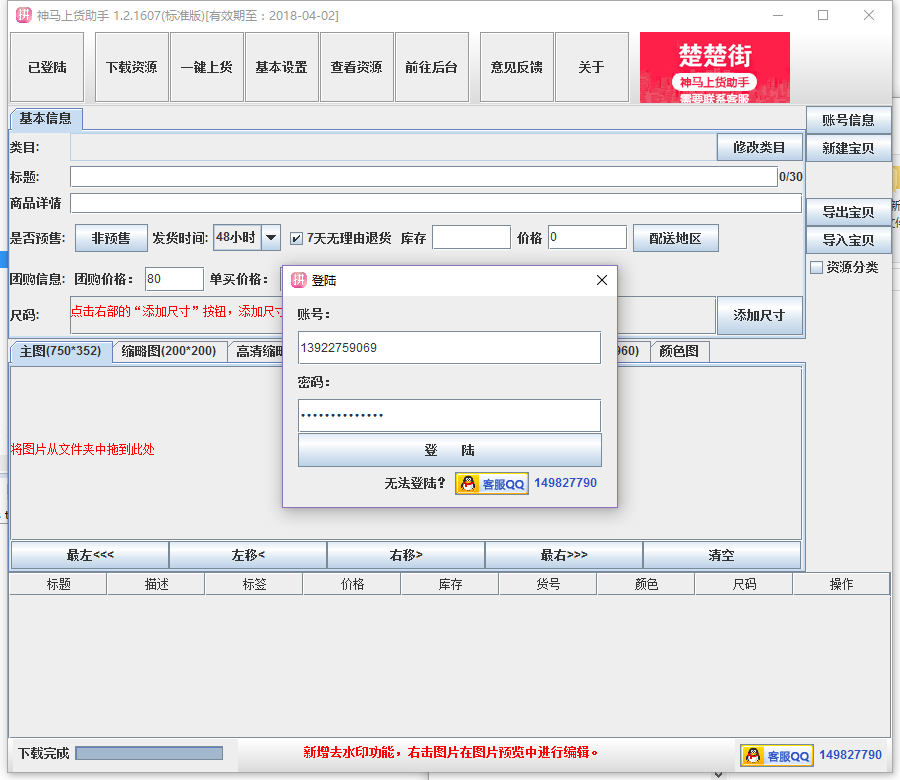Click the 配送地区 button

[676, 238]
